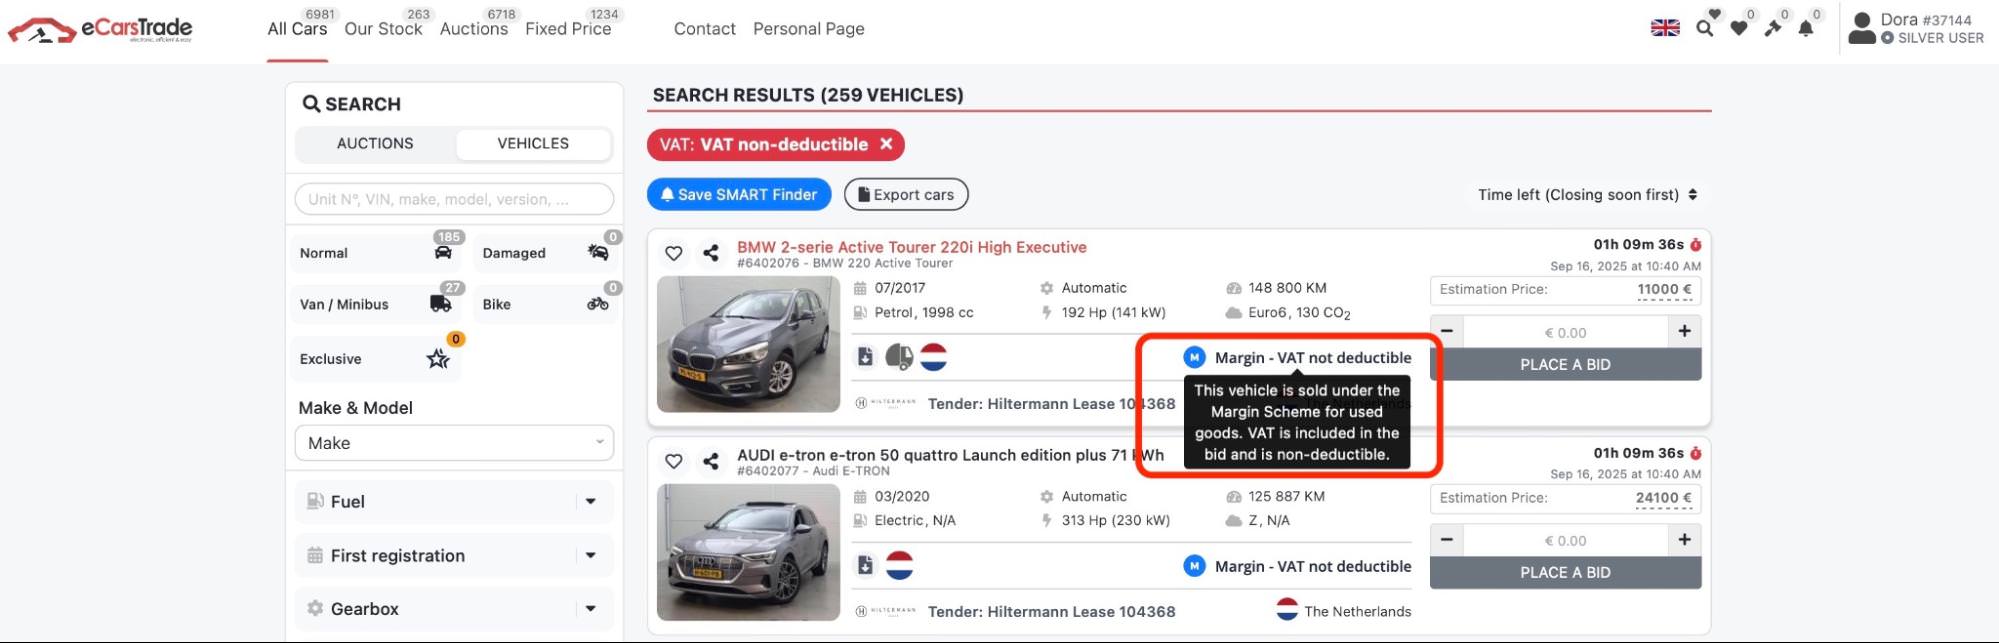The image size is (1999, 643).
Task: Share the AUDI e-tron listing
Action: click(x=711, y=461)
